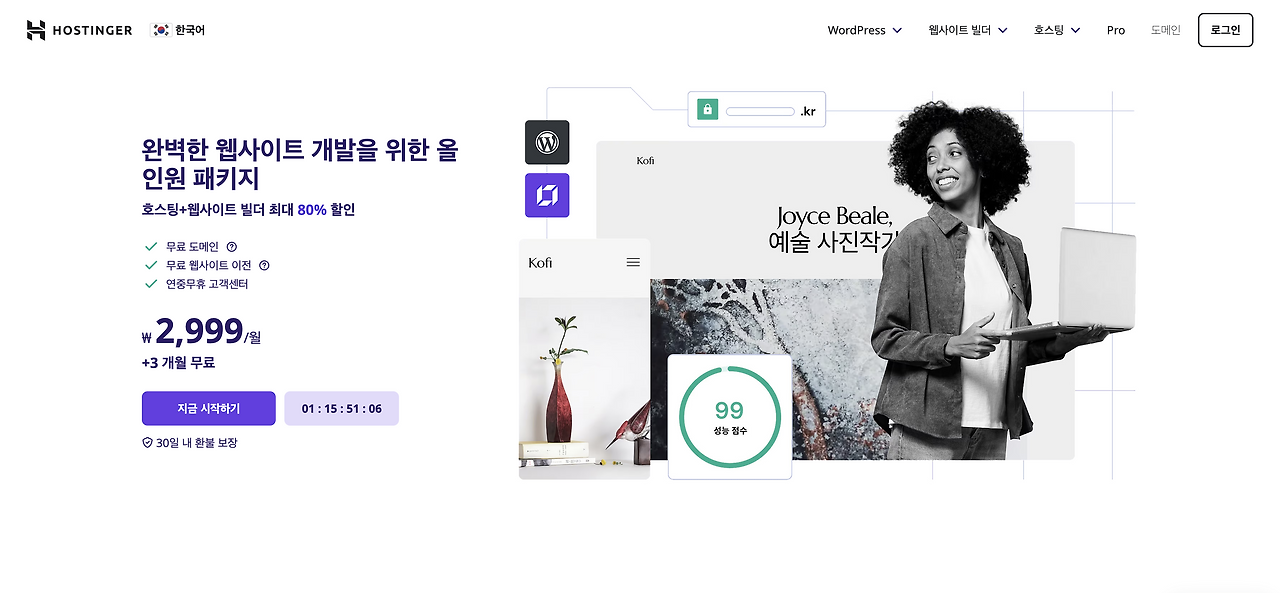
Task: Click the Hostinger H logo
Action: (36, 29)
